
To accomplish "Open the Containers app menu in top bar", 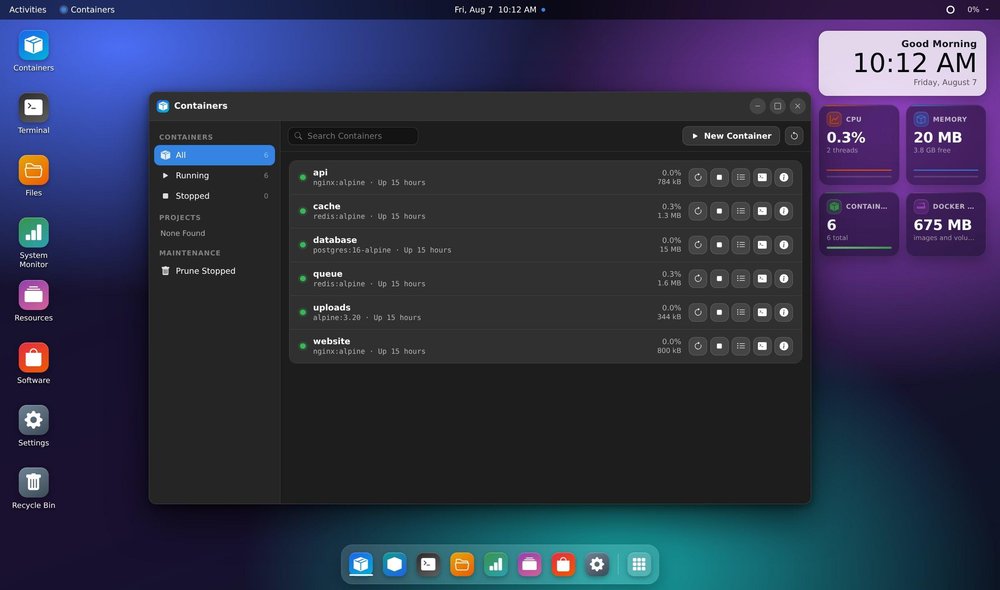I will (87, 10).
